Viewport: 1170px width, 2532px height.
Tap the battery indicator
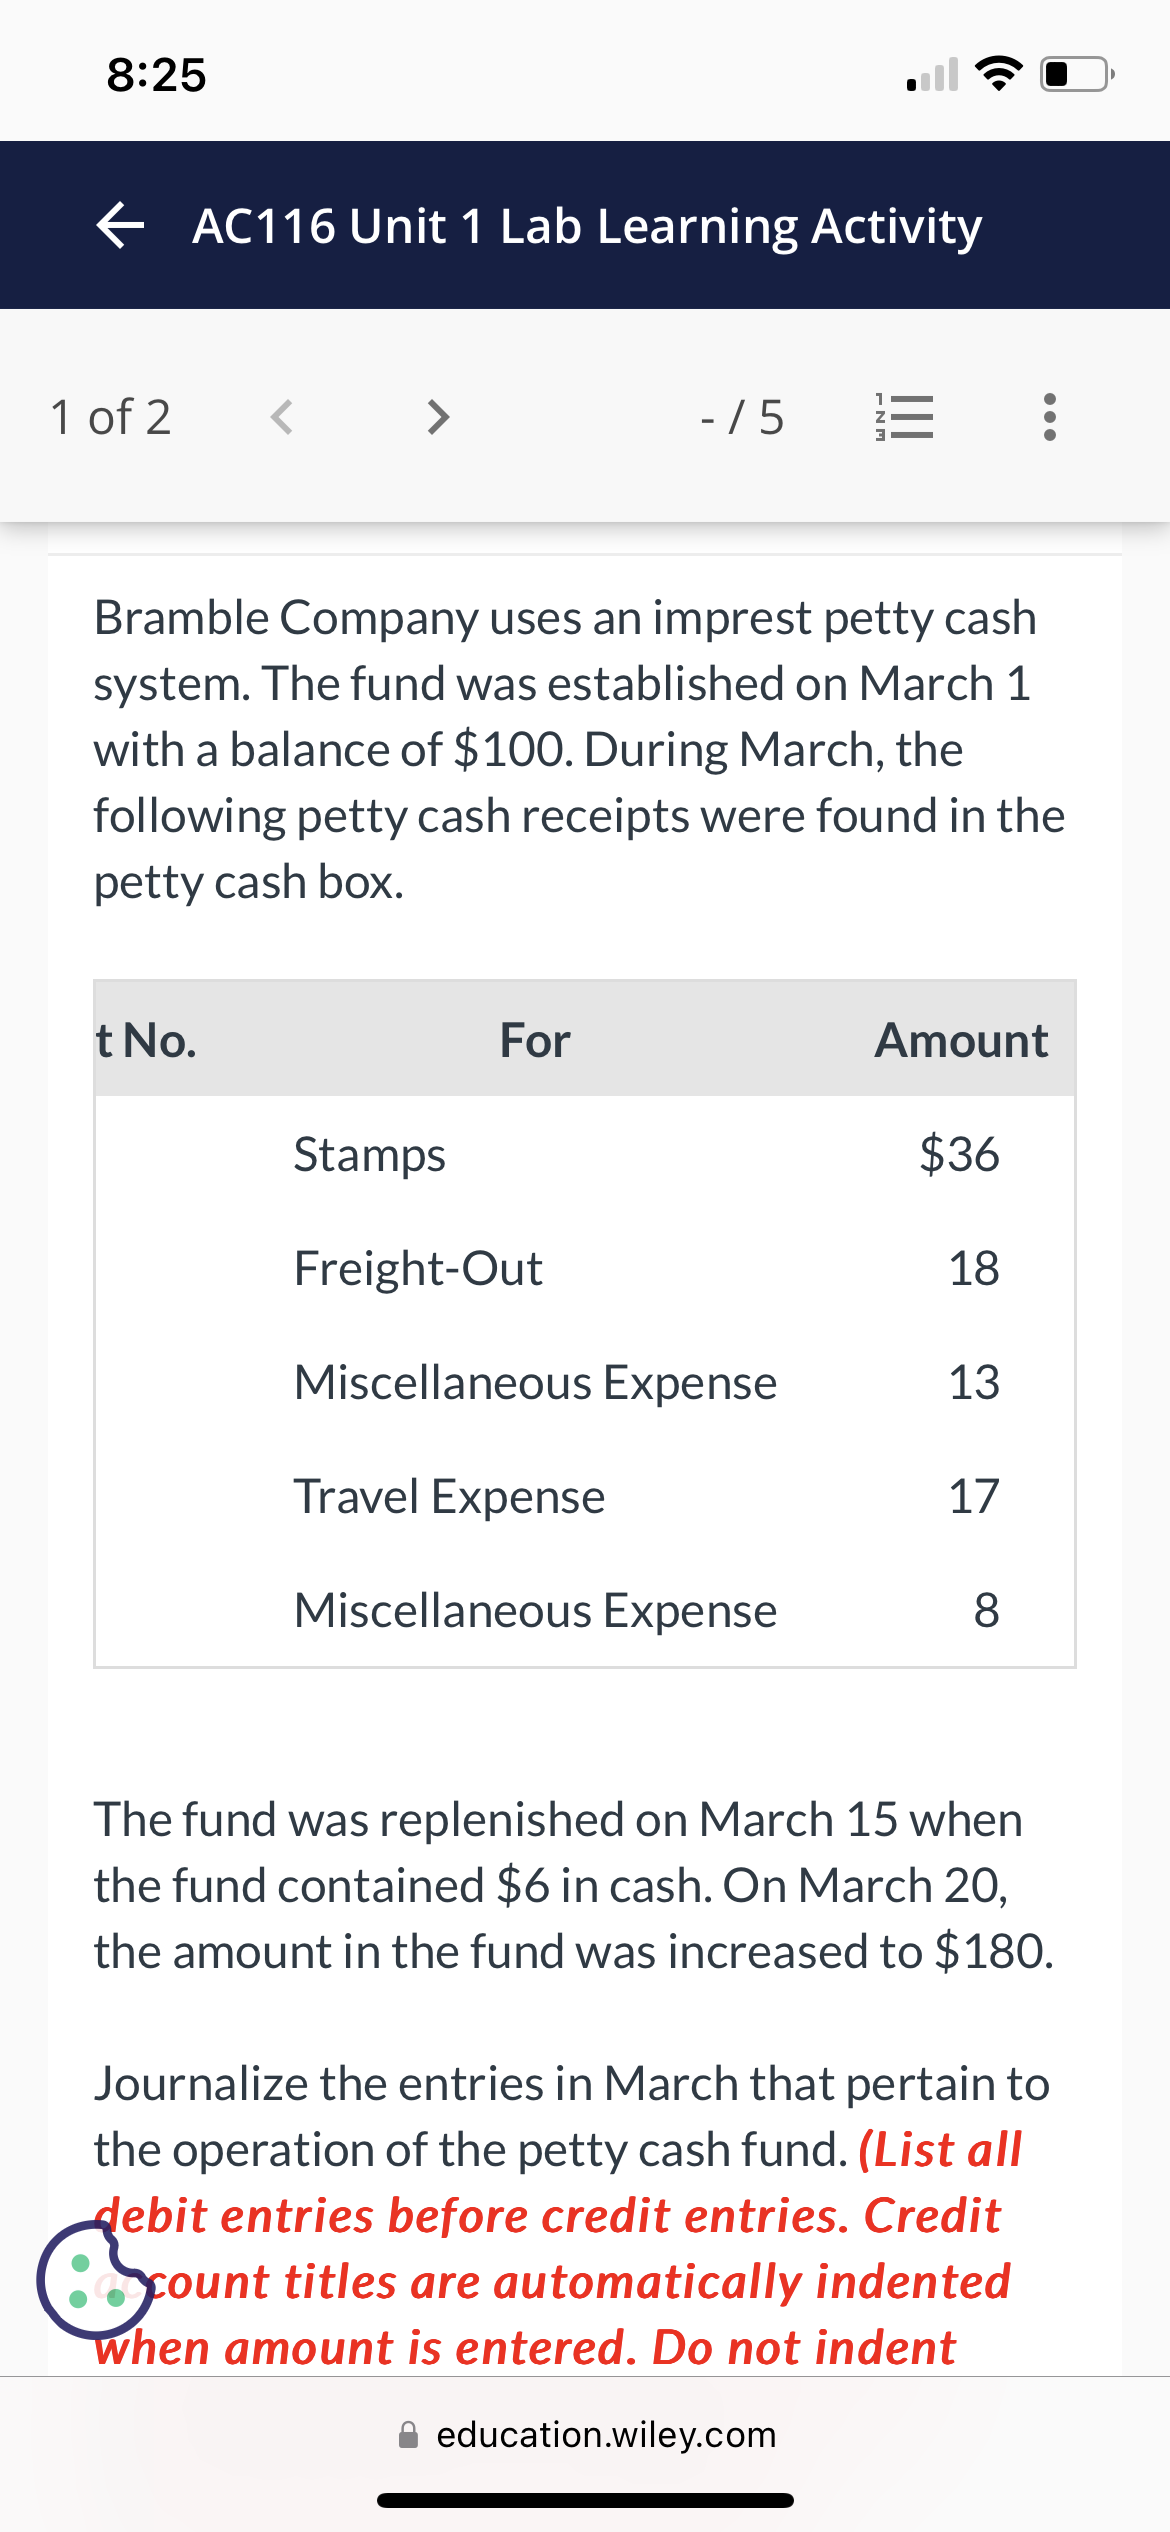pyautogui.click(x=1076, y=75)
